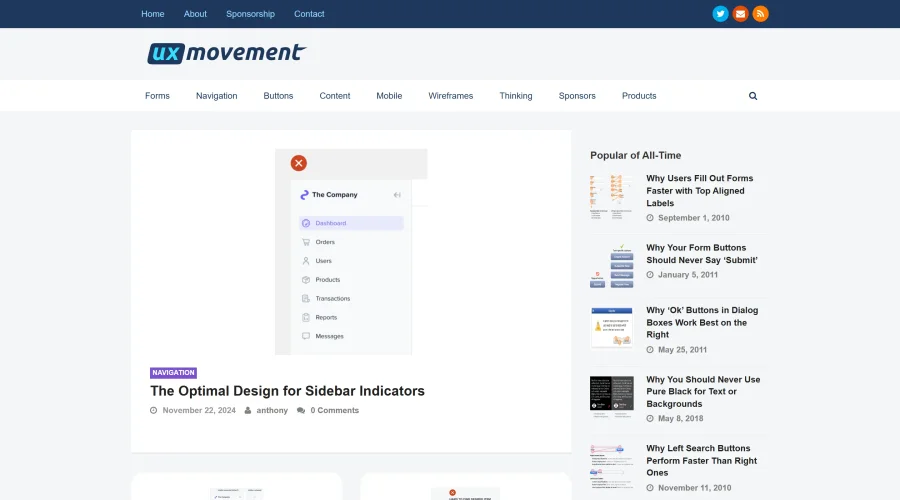Viewport: 900px width, 500px height.
Task: Open the Contact page
Action: 309,14
